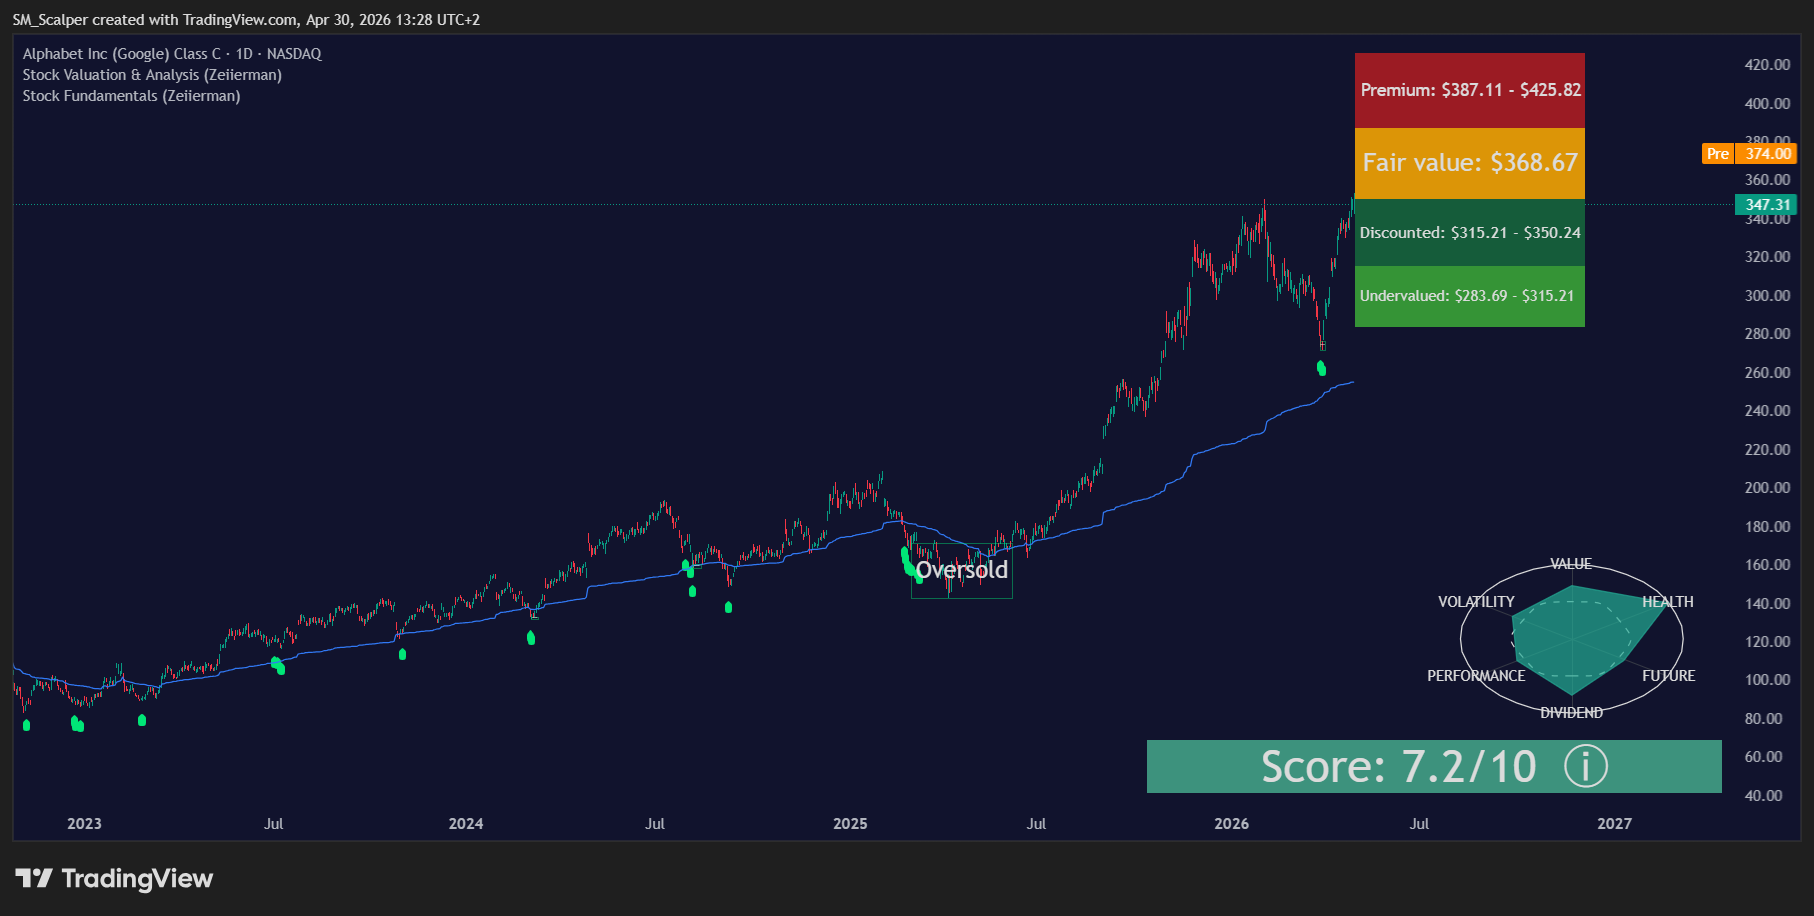Click the Score: 7.2/10 banner
This screenshot has height=916, width=1814.
click(1434, 767)
